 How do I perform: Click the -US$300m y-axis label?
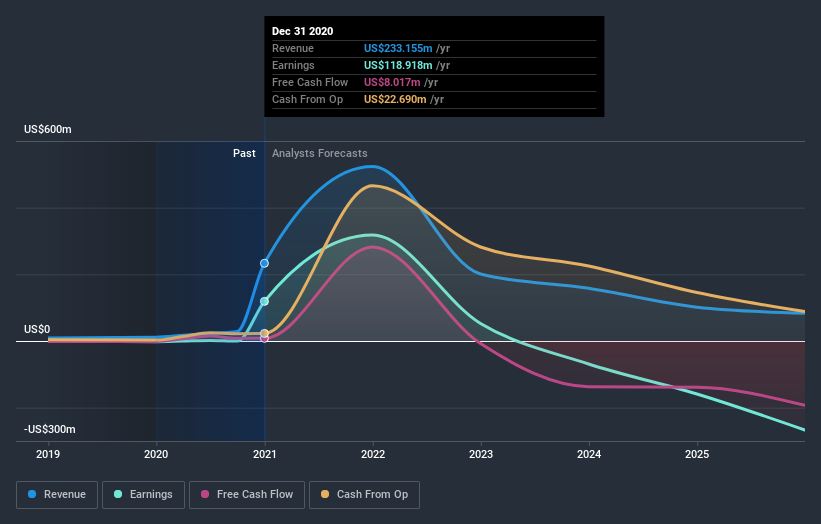pyautogui.click(x=50, y=429)
